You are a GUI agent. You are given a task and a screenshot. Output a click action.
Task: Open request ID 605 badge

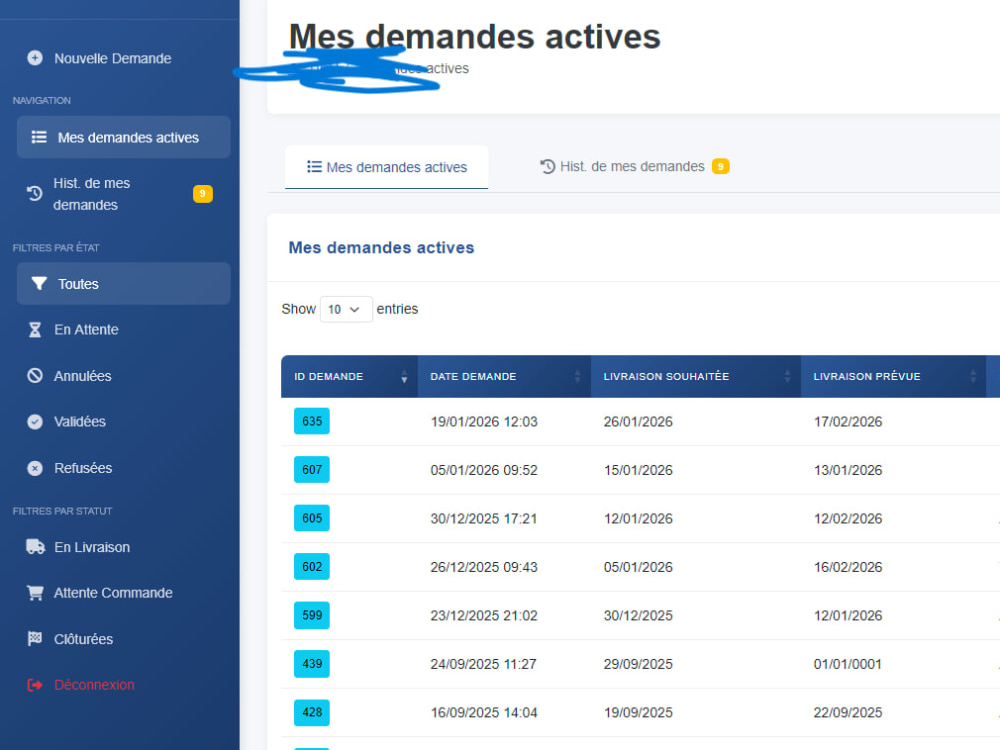(x=312, y=518)
